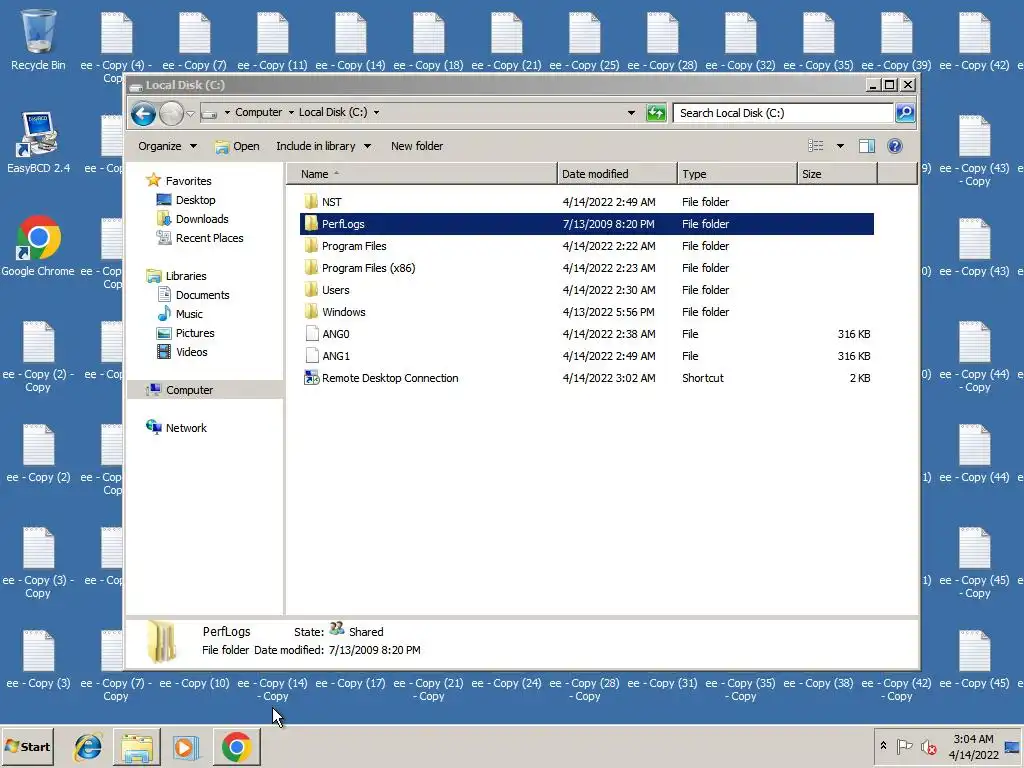This screenshot has height=768, width=1024.
Task: Open the Organize menu
Action: point(167,146)
